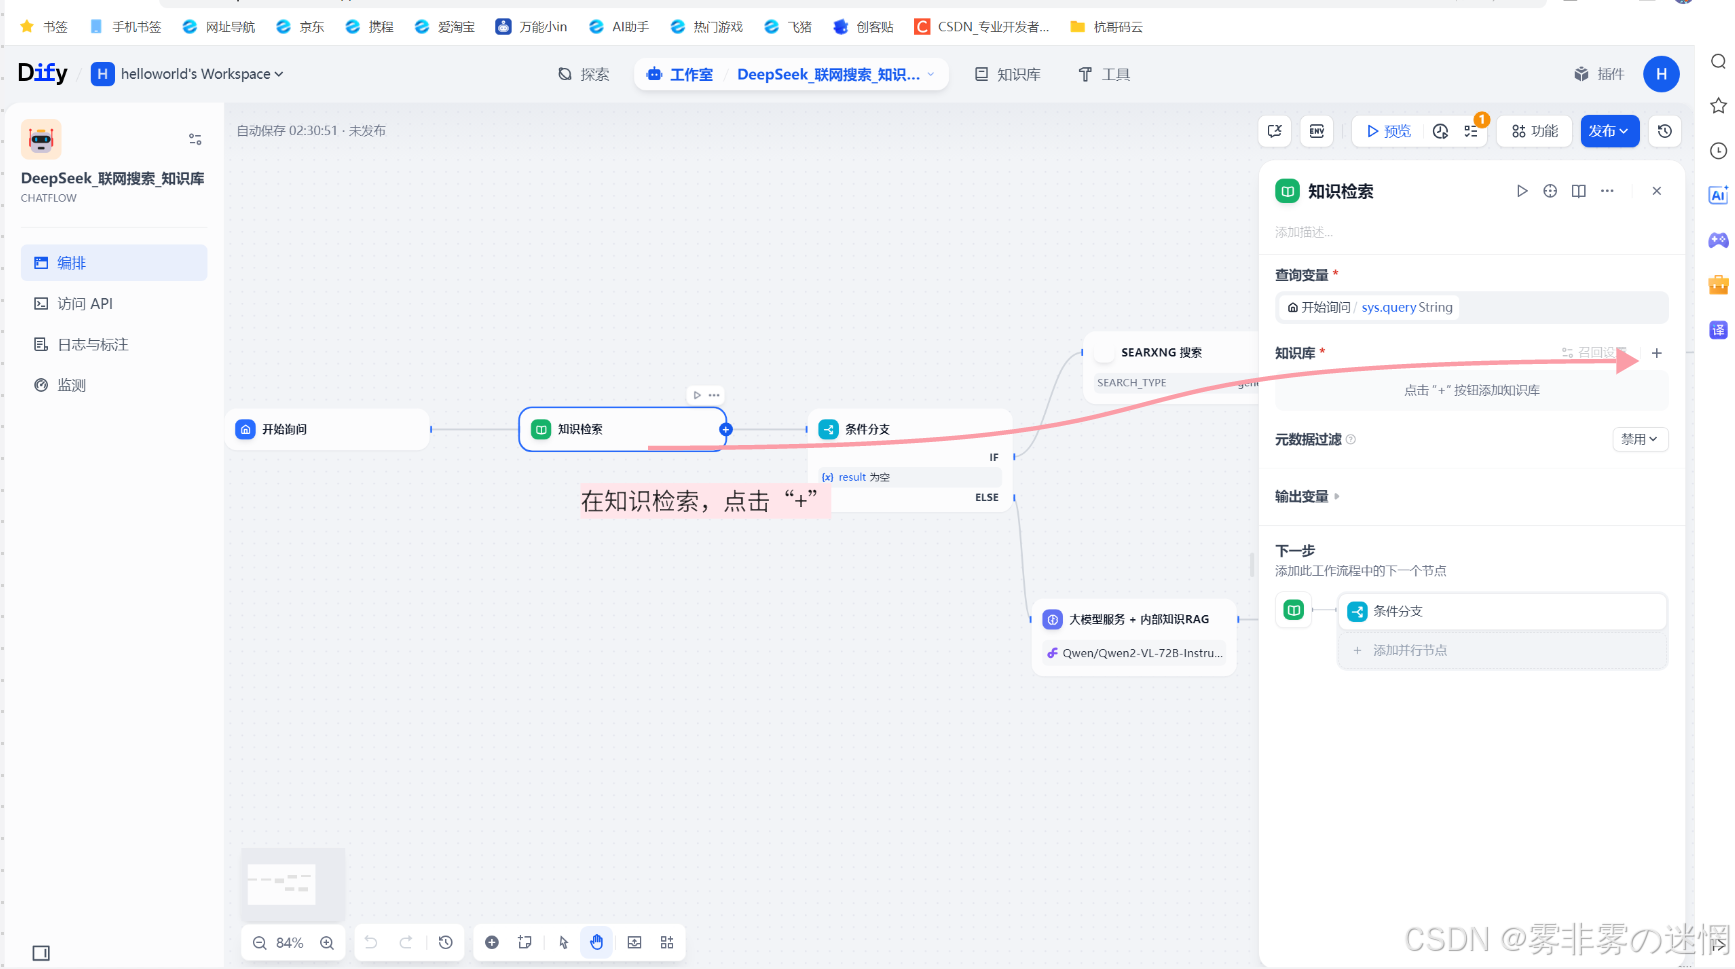Open browser sidebar AI assistant icon
Viewport: 1735px width, 969px height.
[1718, 195]
